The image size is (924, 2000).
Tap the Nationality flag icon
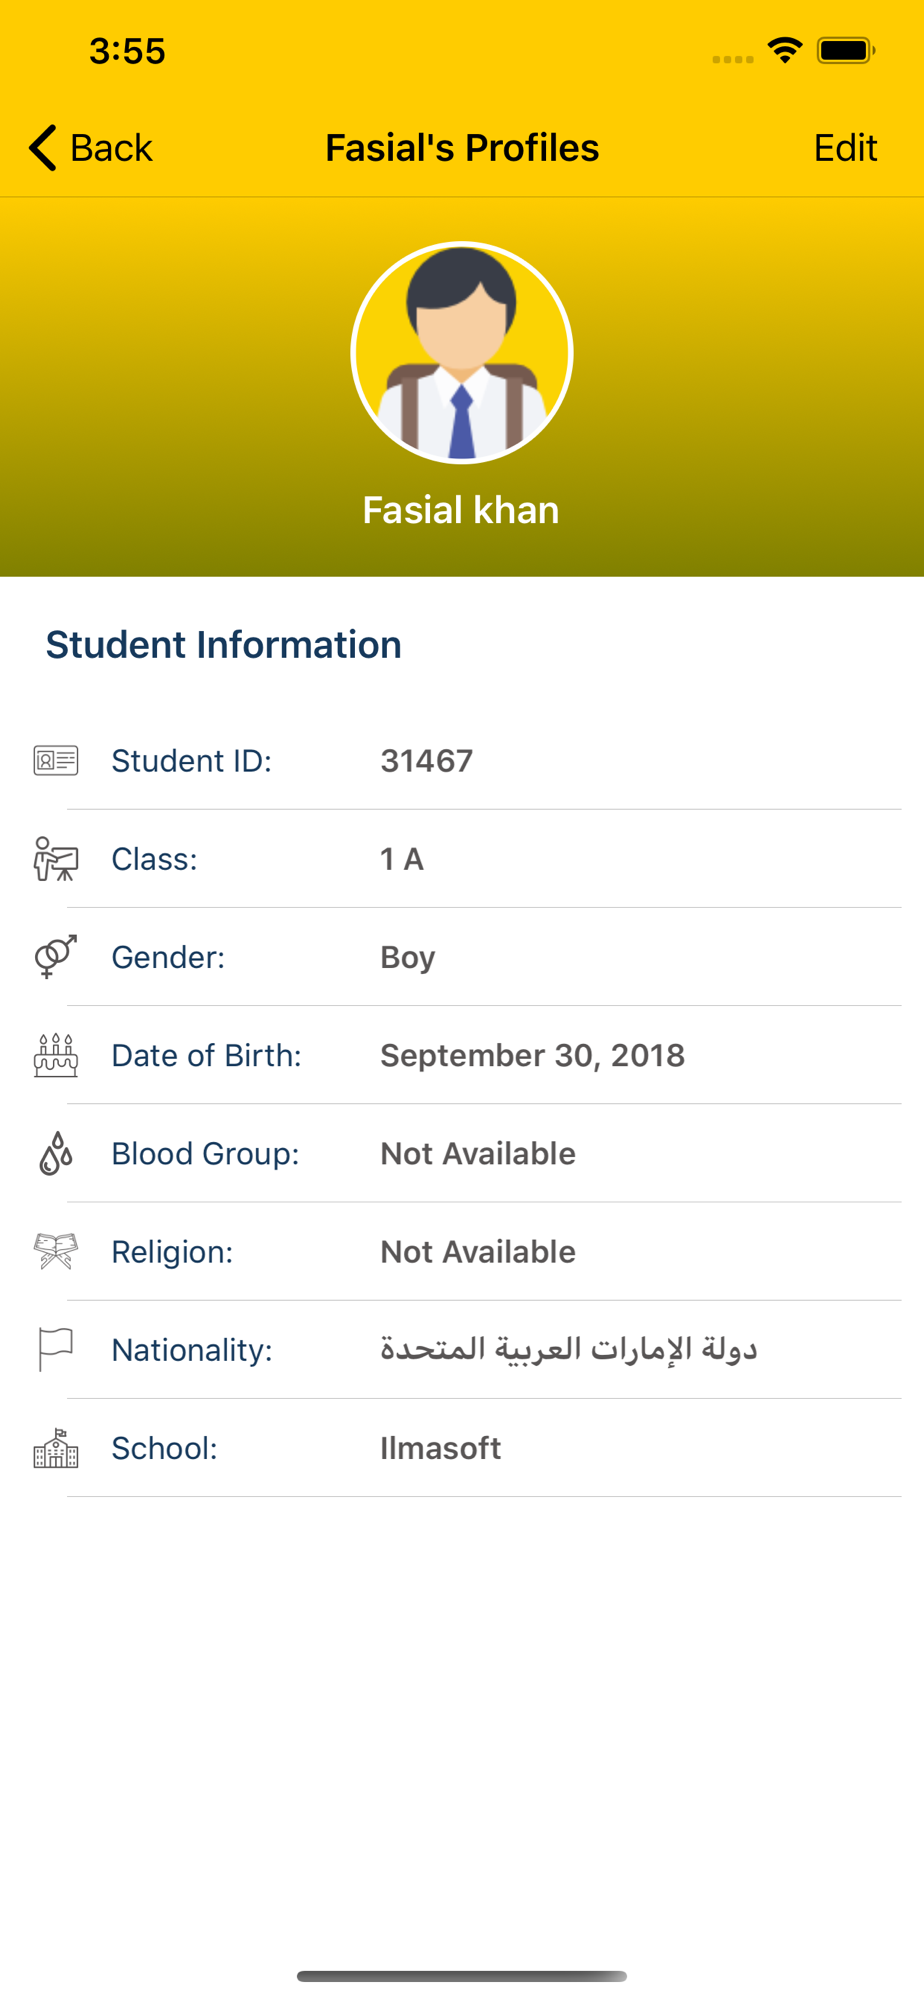(56, 1349)
